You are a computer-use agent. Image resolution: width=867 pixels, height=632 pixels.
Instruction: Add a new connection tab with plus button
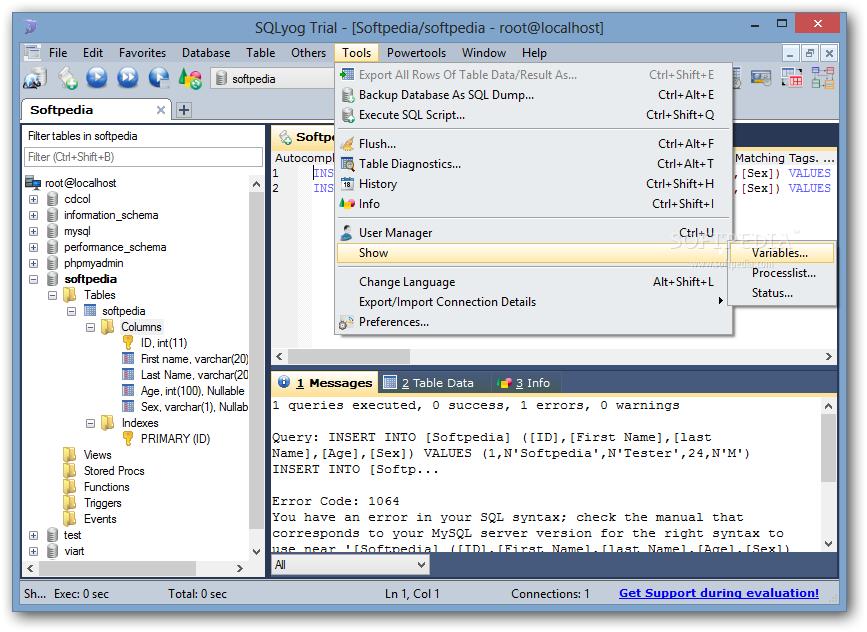(x=184, y=110)
